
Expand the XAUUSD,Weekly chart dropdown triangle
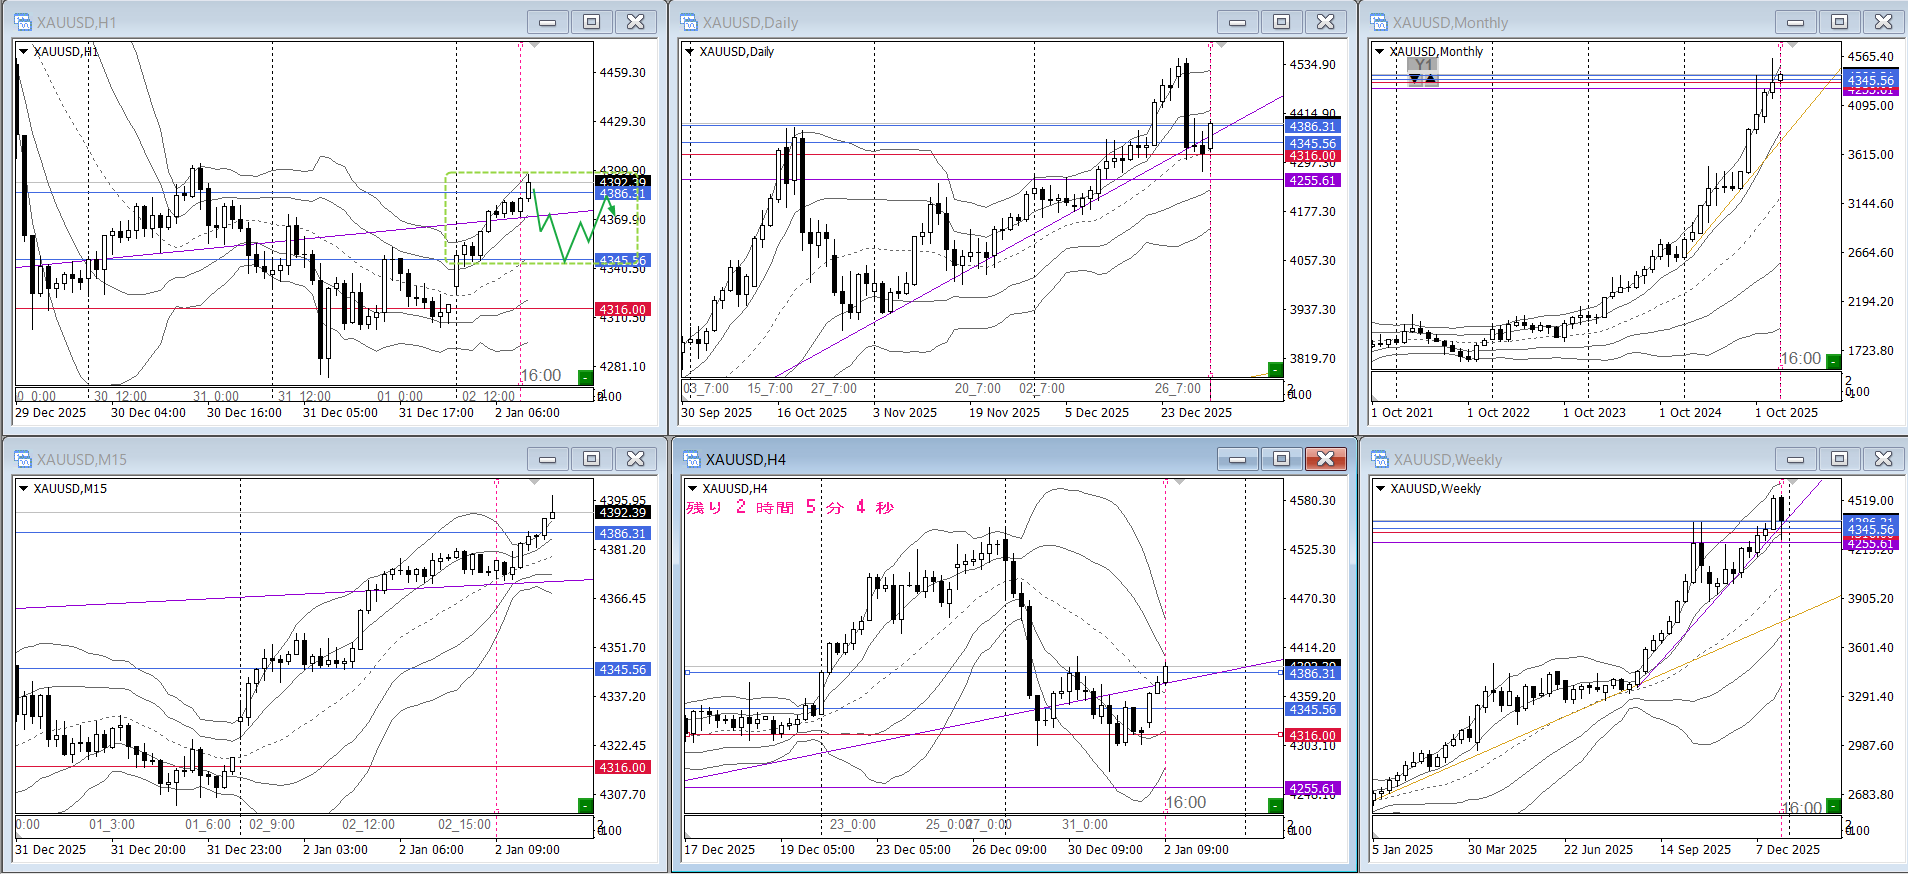[x=1380, y=488]
